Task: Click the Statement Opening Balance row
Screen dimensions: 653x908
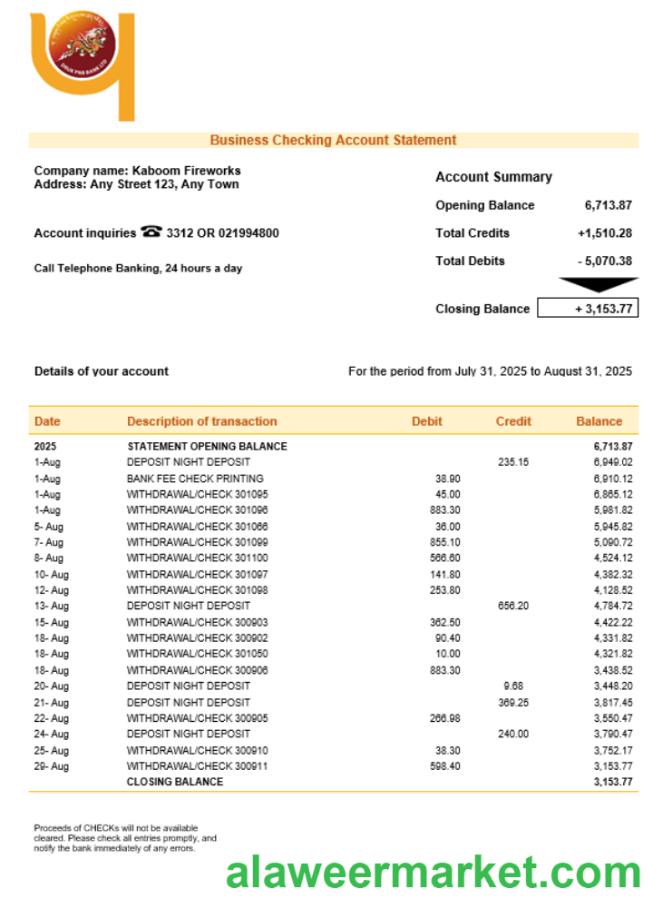Action: pos(207,446)
